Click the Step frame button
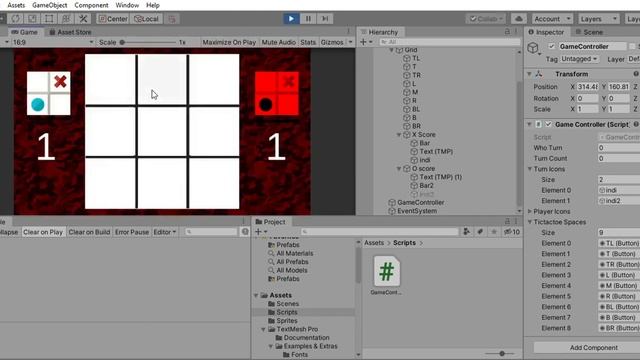Screen dimensions: 640x360 point(325,19)
